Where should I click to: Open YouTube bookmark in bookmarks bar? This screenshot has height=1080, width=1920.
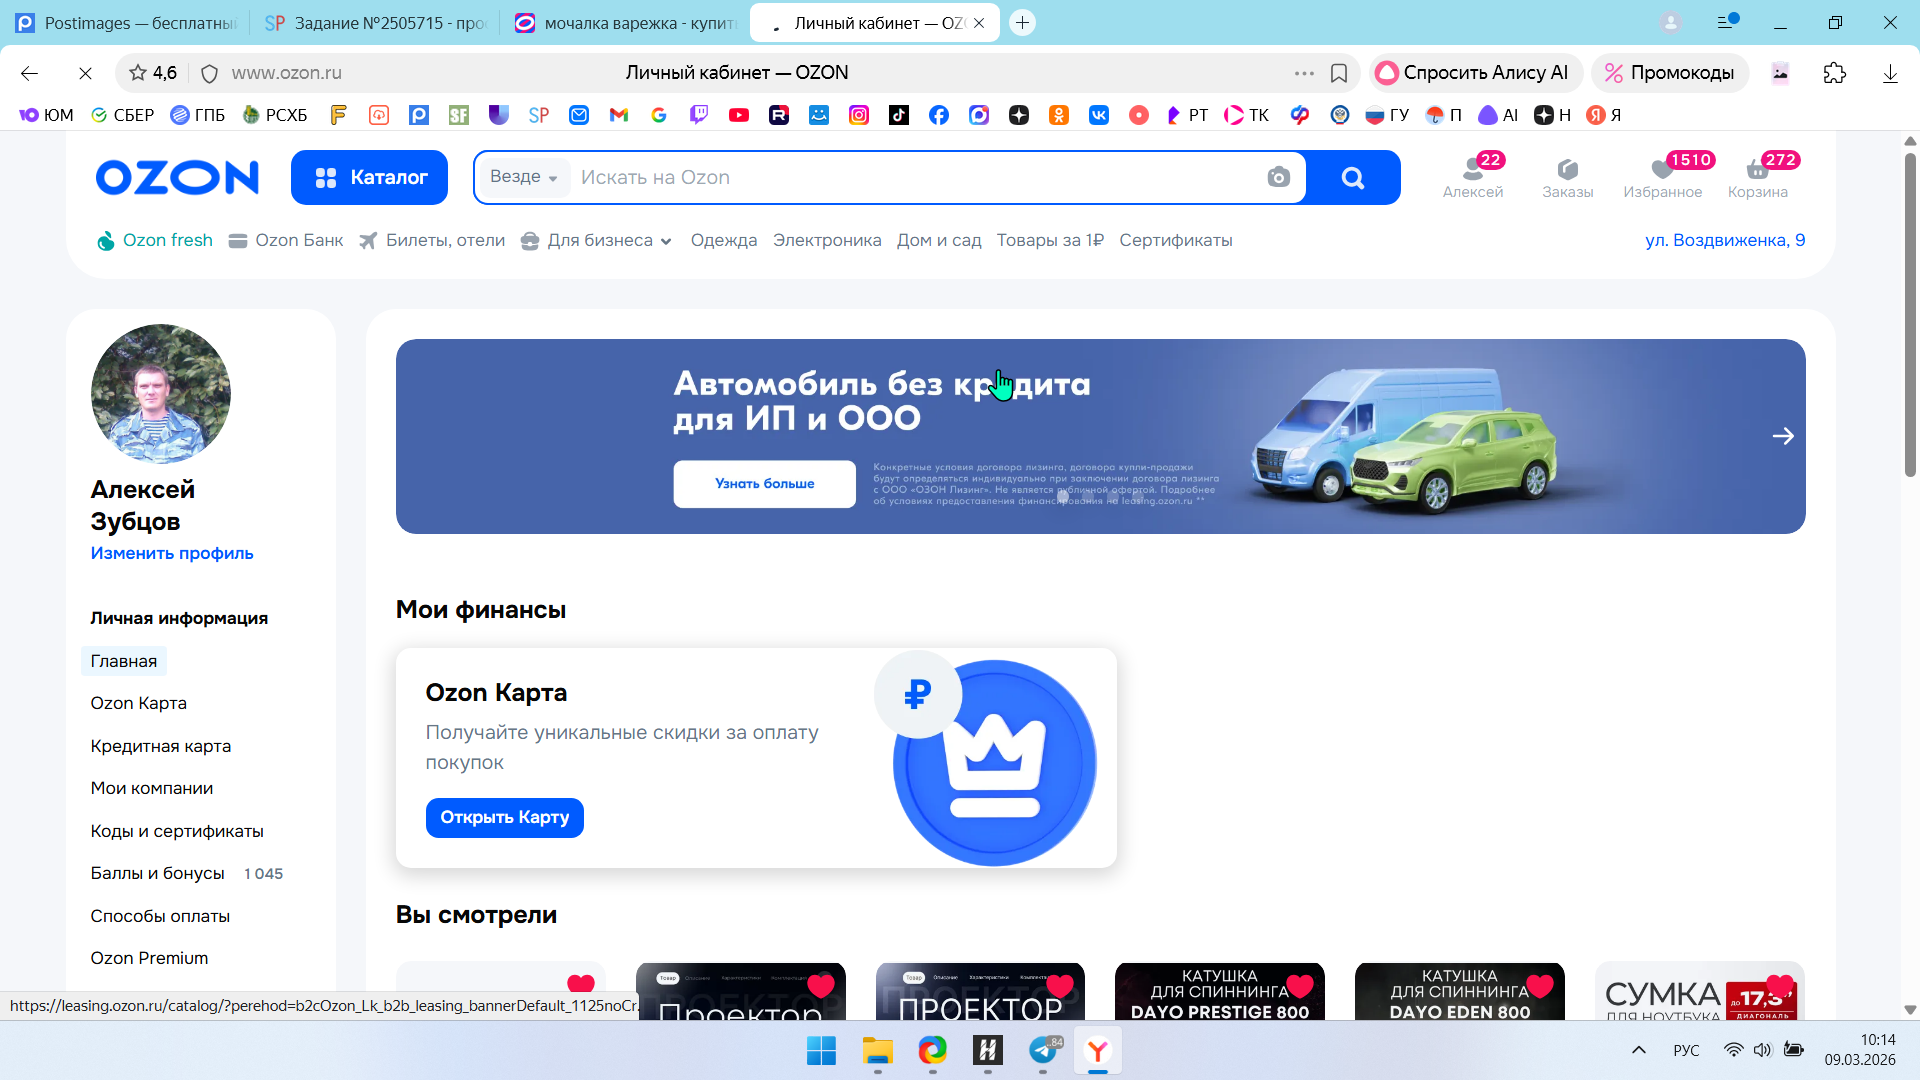(739, 115)
